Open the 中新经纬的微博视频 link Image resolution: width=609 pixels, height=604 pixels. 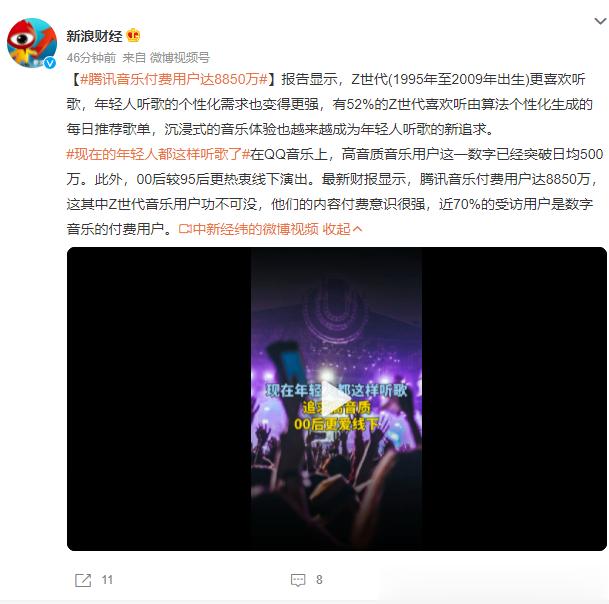point(256,229)
